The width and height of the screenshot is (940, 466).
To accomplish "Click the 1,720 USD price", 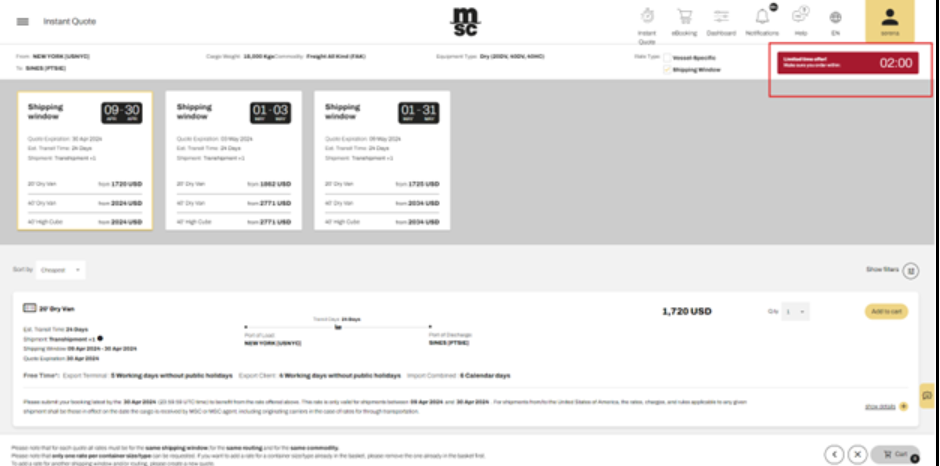I will click(x=686, y=311).
